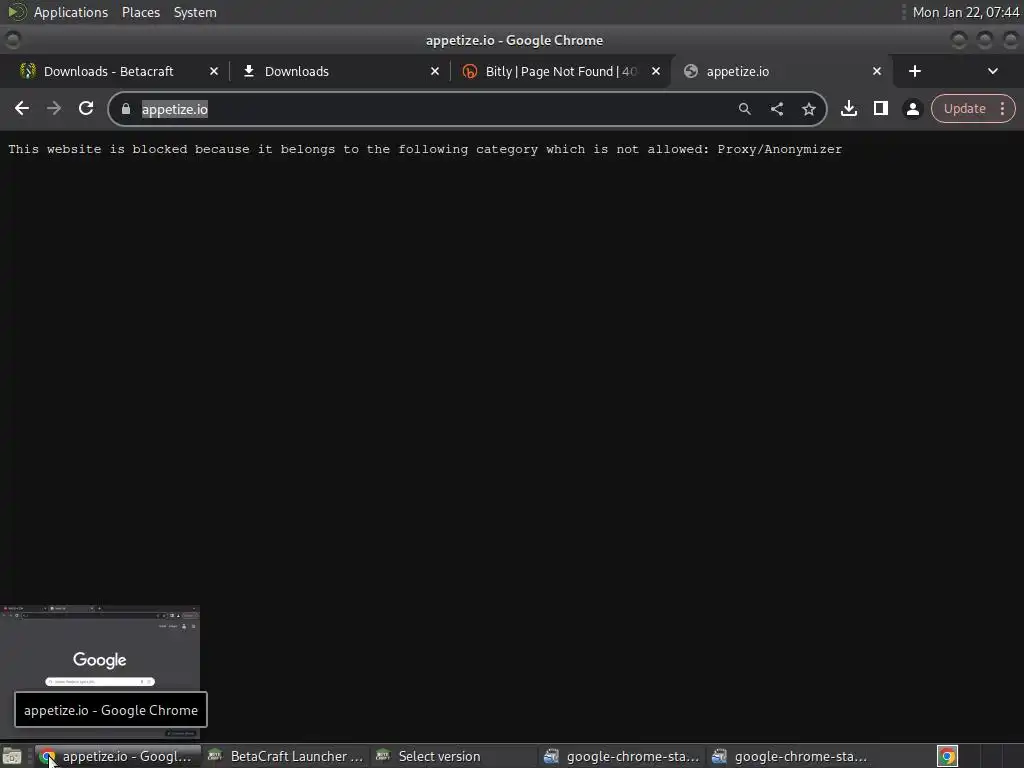Open Chrome three-dot menu
The width and height of the screenshot is (1024, 768).
pyautogui.click(x=1002, y=108)
